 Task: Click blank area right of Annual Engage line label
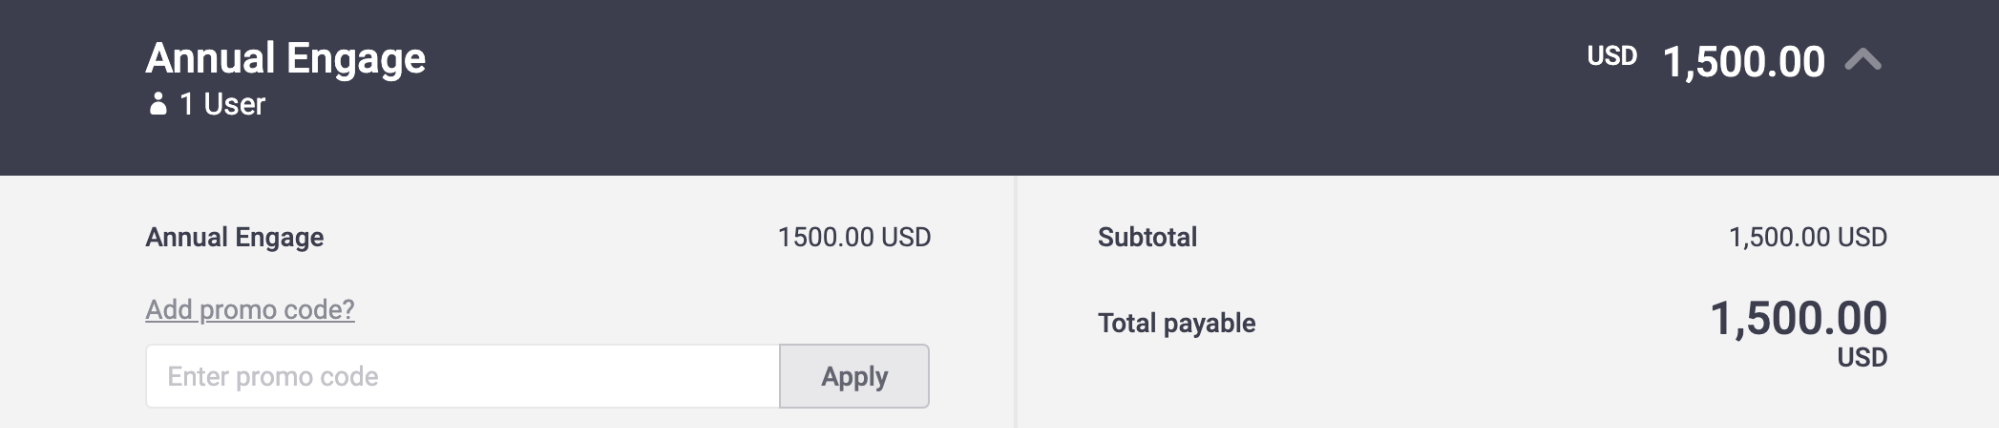pos(550,237)
